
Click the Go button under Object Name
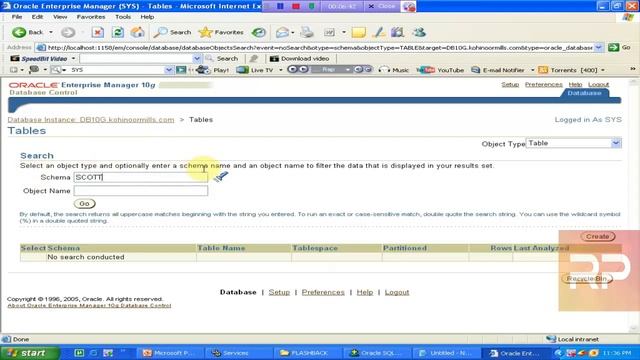pos(84,203)
